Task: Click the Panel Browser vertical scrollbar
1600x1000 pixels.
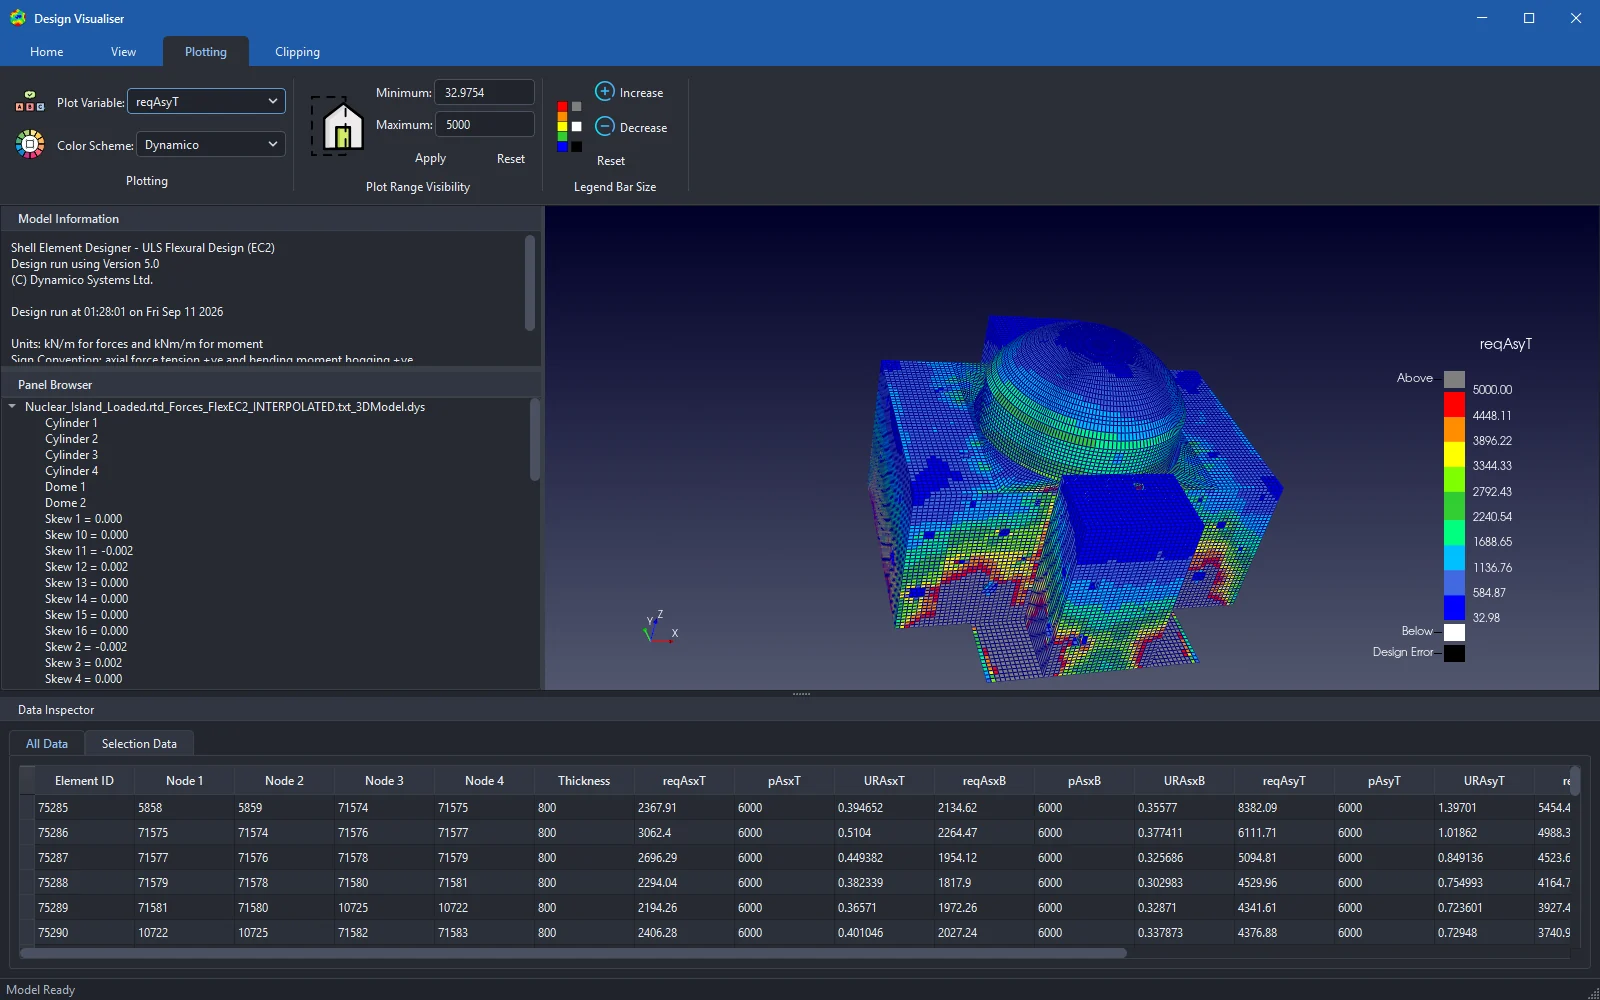Action: point(535,440)
